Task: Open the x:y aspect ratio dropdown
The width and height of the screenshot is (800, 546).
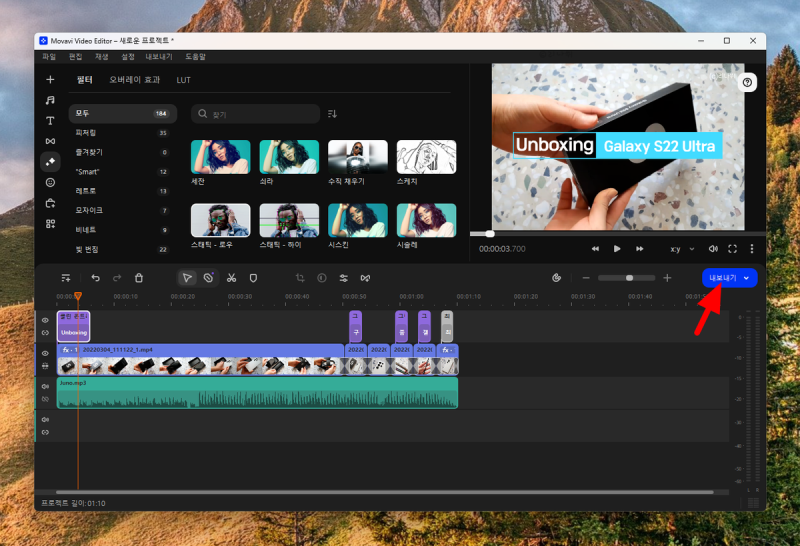Action: tap(680, 249)
